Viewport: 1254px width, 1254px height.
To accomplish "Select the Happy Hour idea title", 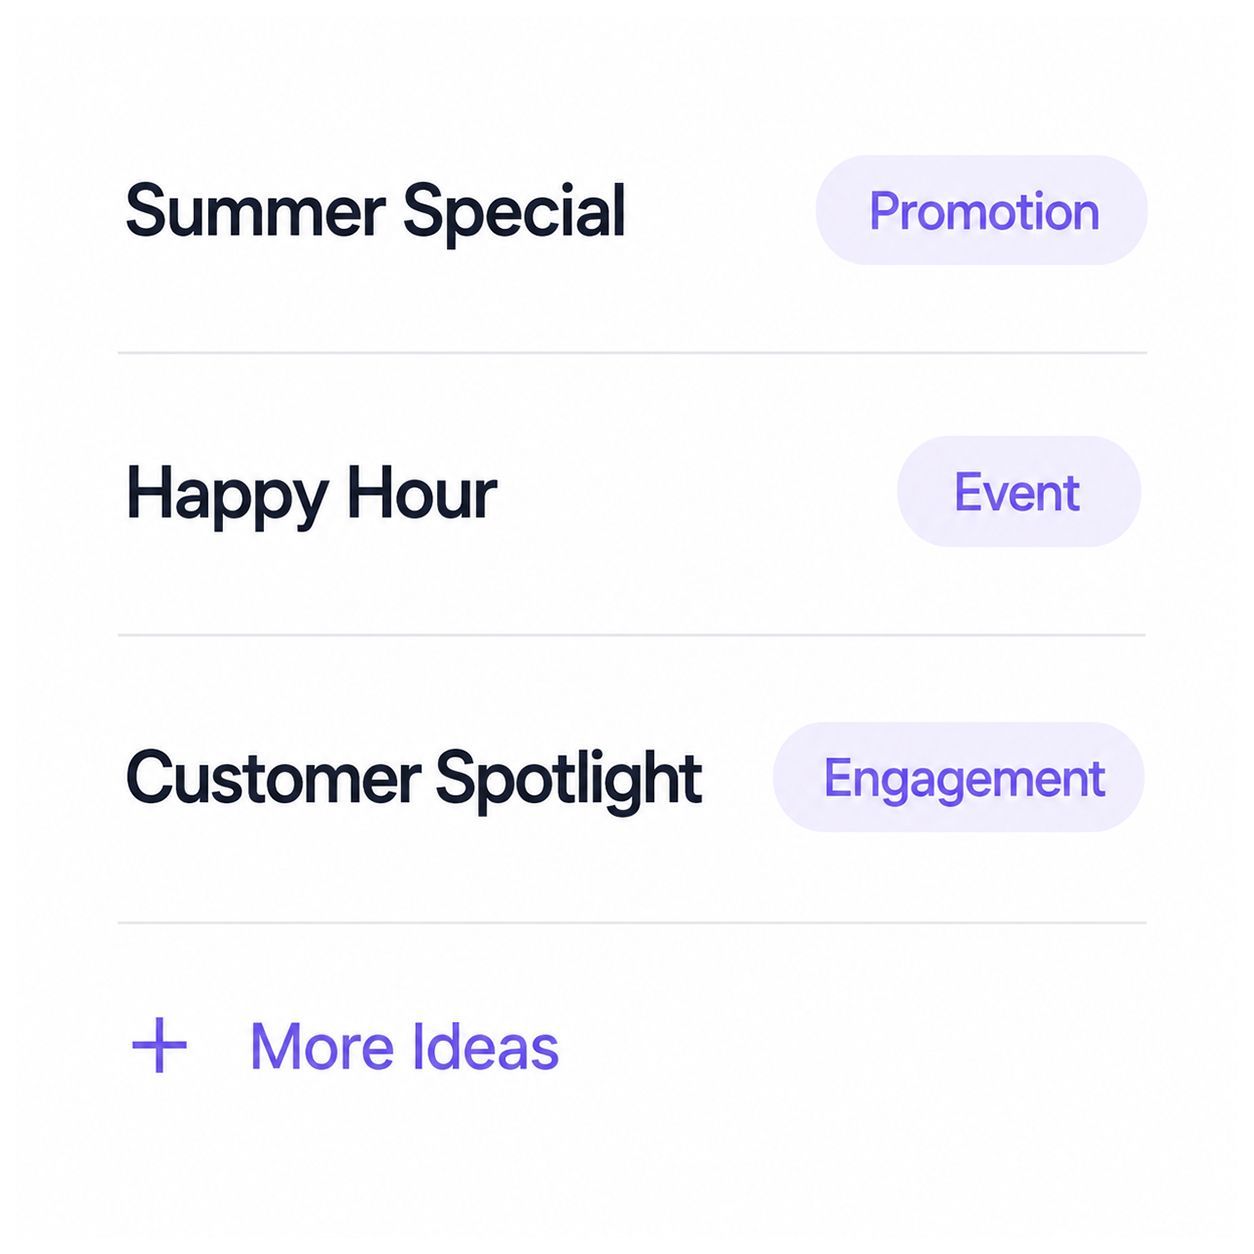I will coord(311,494).
